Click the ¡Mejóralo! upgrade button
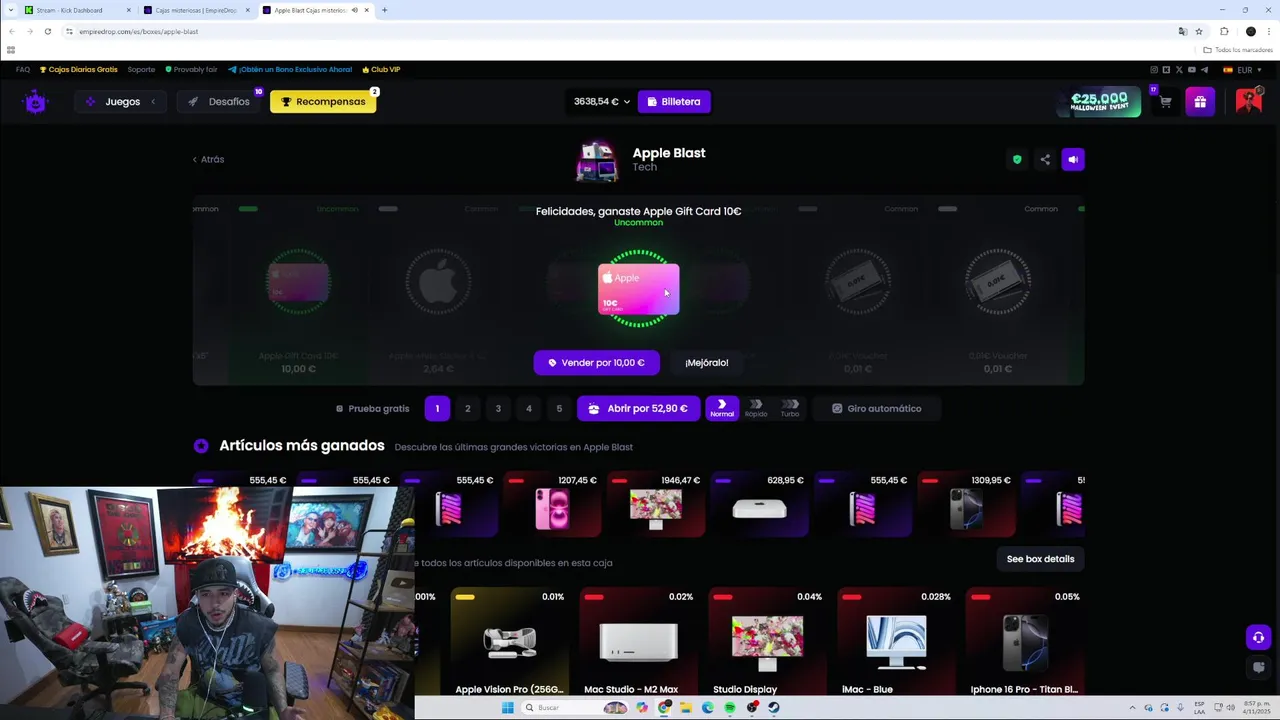 [707, 362]
